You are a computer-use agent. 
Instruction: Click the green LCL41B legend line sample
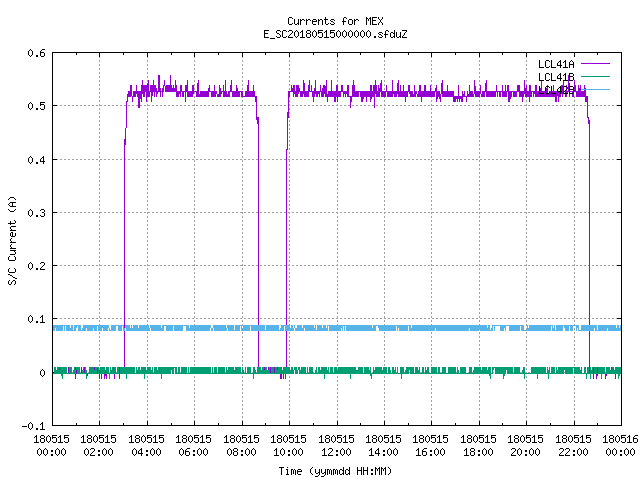[x=595, y=76]
